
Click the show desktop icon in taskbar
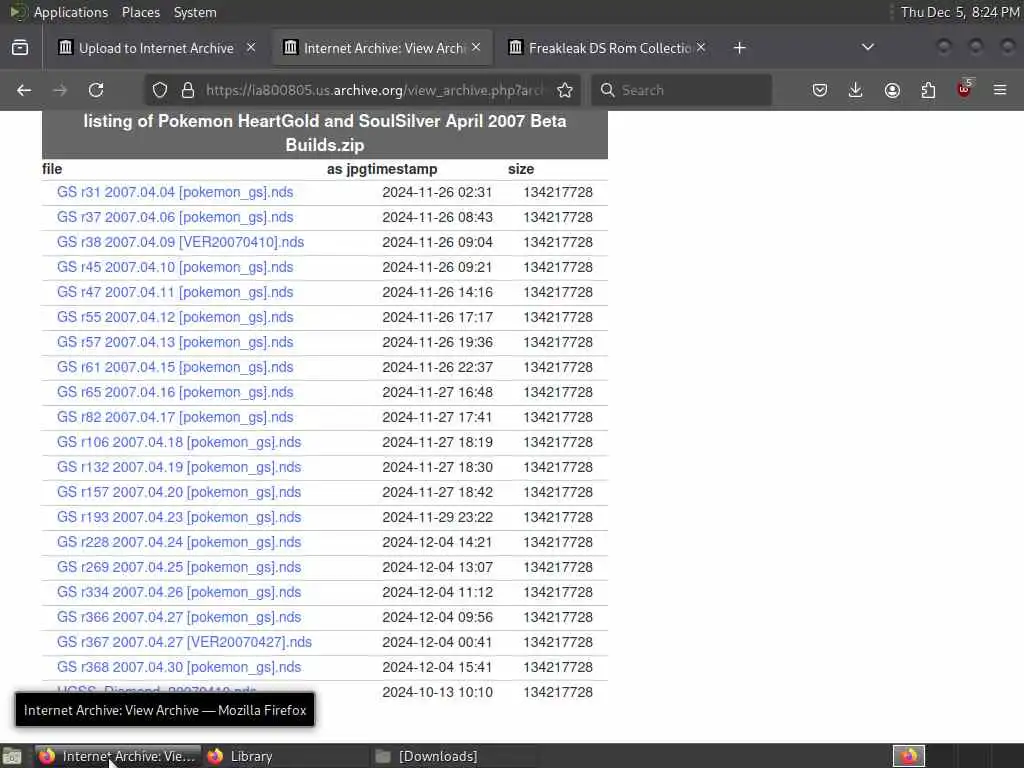(12, 756)
